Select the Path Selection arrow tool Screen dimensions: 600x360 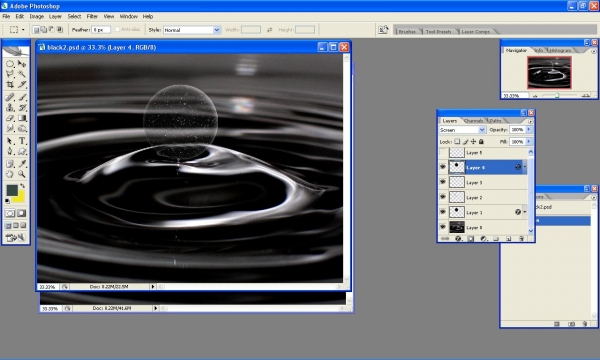coord(10,141)
